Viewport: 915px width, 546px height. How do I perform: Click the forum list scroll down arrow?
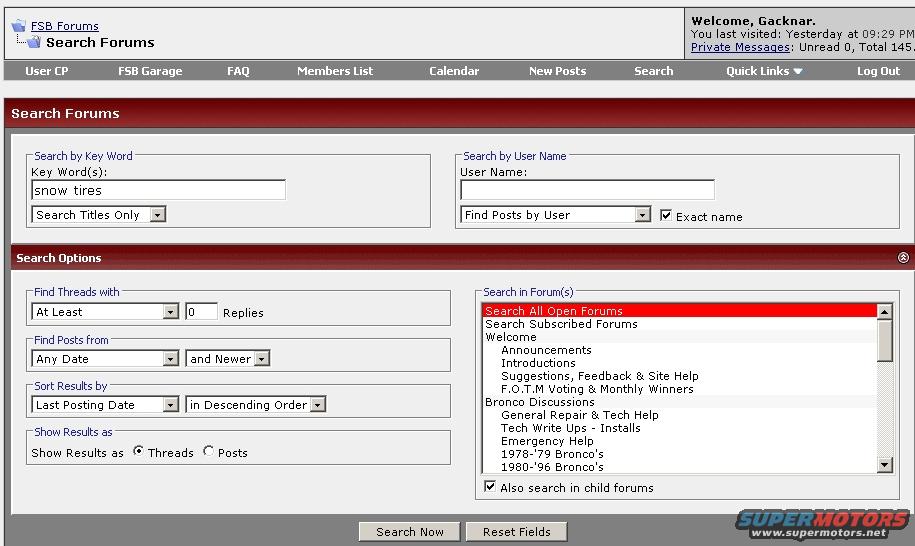[884, 465]
